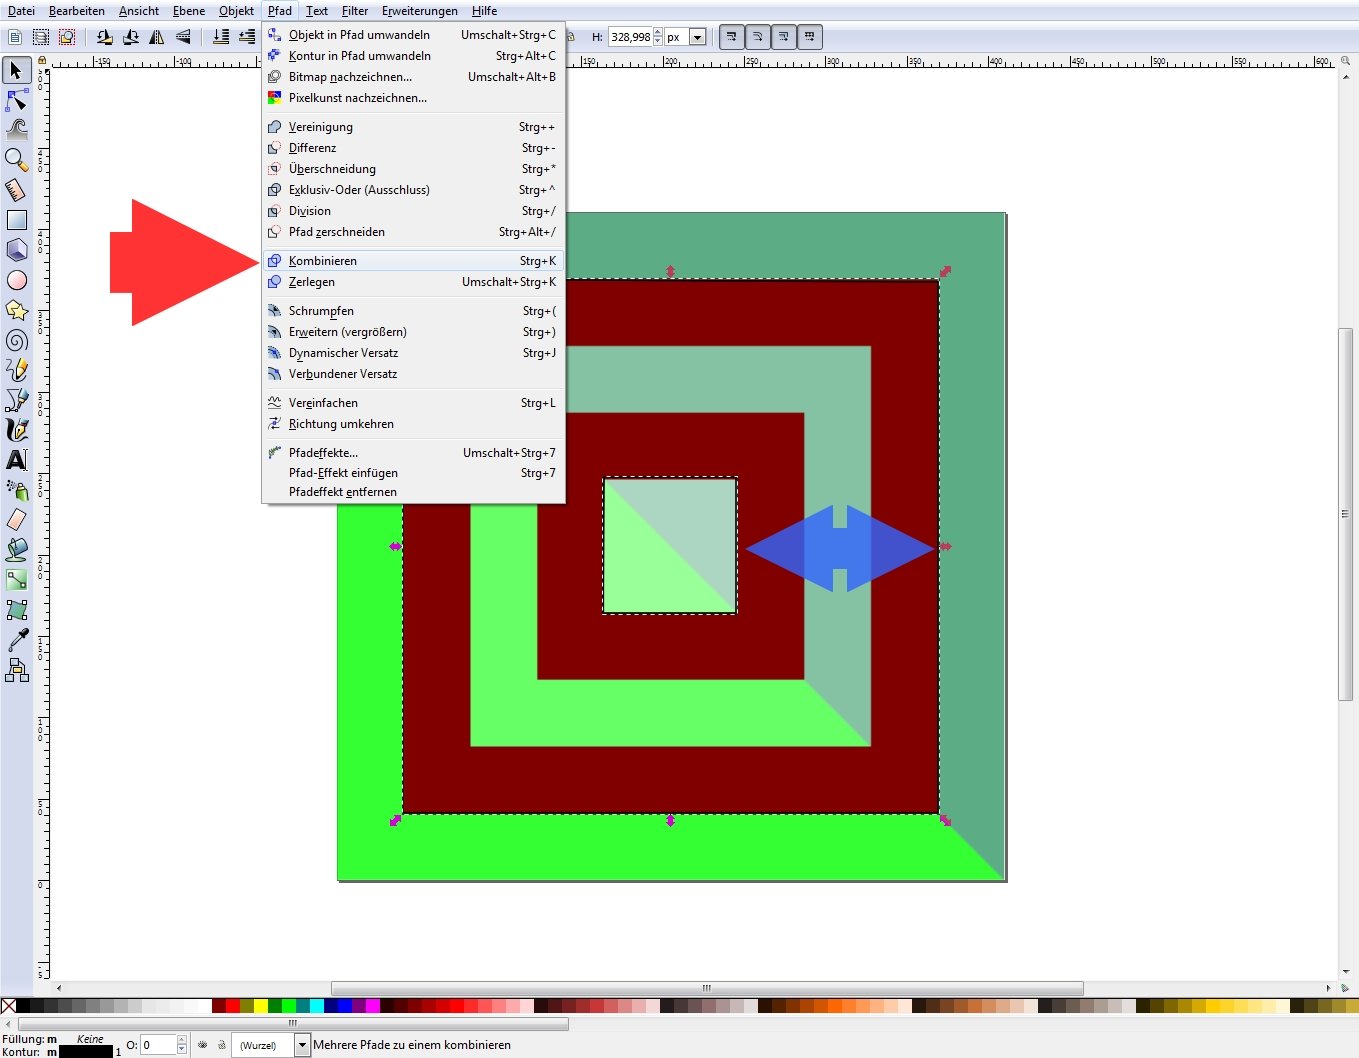Select the Spray can tool
The height and width of the screenshot is (1058, 1359).
16,490
